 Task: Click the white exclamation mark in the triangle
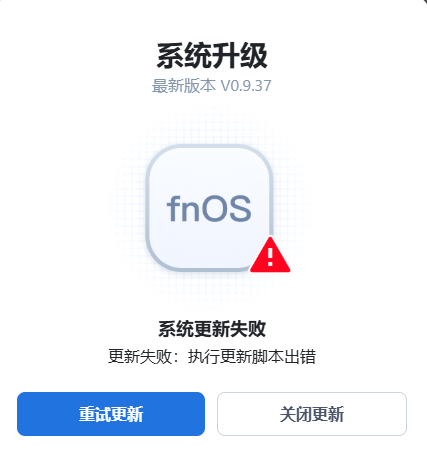click(270, 257)
